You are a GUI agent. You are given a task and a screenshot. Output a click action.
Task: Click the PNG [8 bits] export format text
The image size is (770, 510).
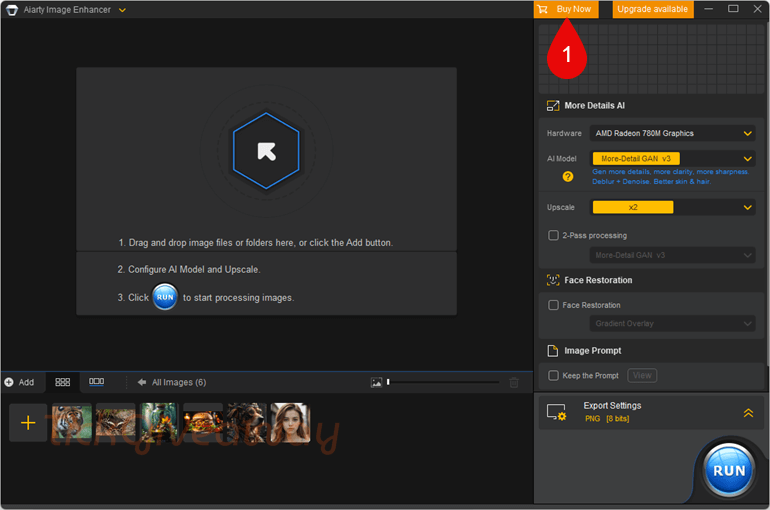[607, 419]
